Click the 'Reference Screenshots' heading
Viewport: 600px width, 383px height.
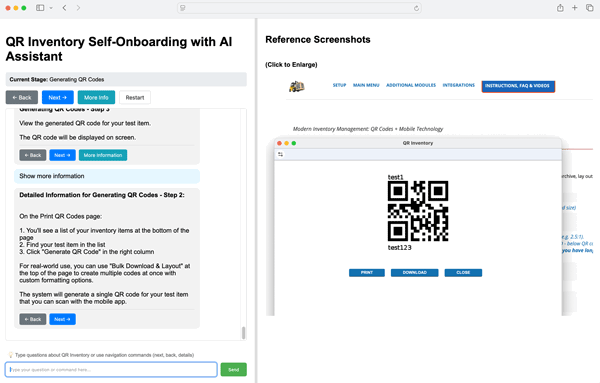(x=318, y=40)
